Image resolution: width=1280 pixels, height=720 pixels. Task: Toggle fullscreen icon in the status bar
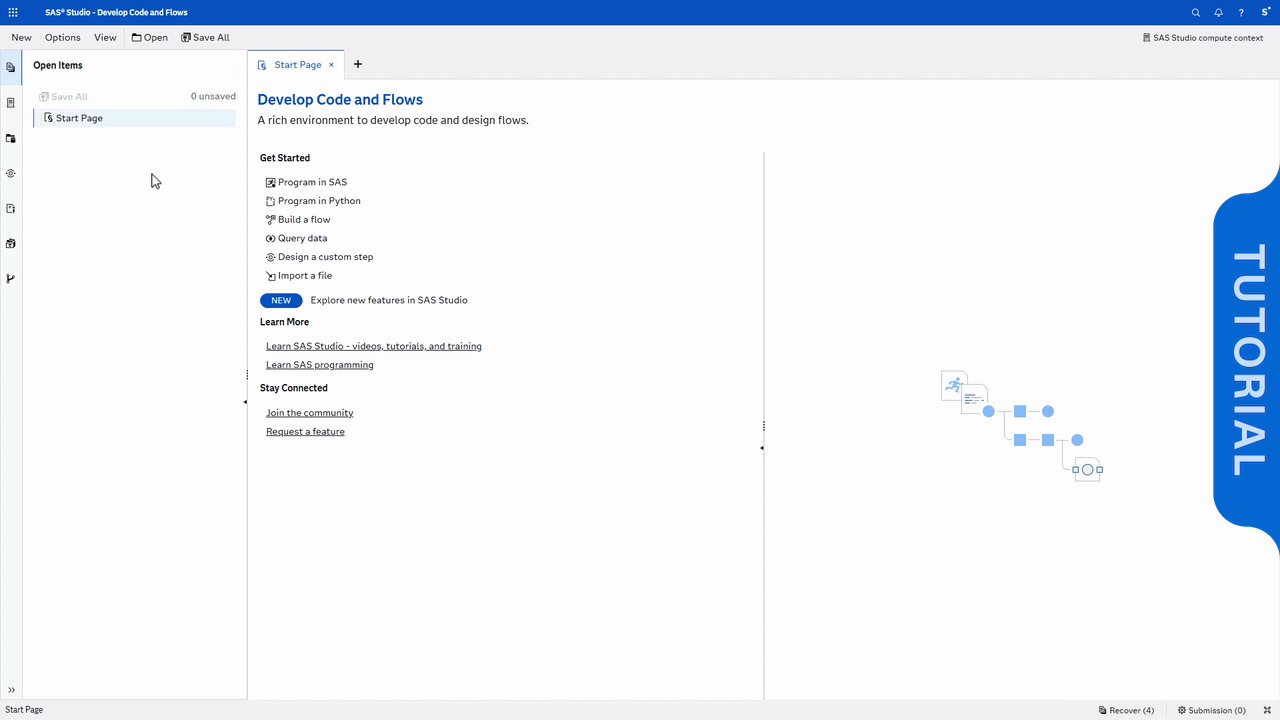tap(1266, 710)
